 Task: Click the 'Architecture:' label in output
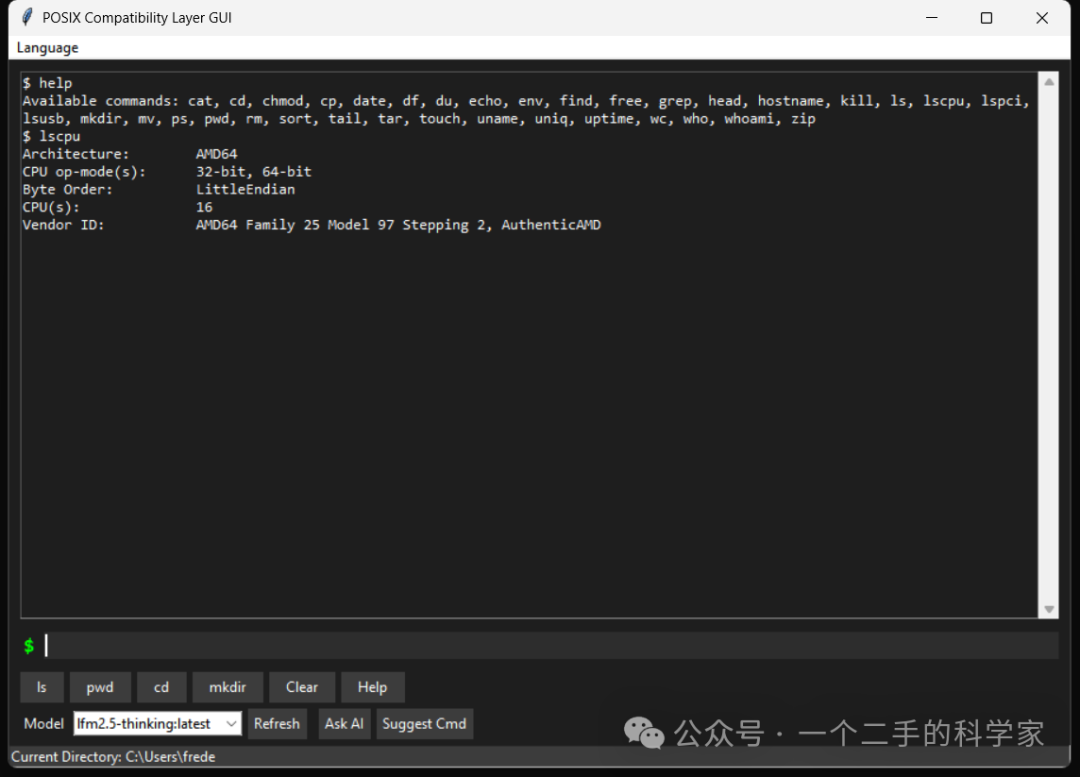tap(76, 154)
